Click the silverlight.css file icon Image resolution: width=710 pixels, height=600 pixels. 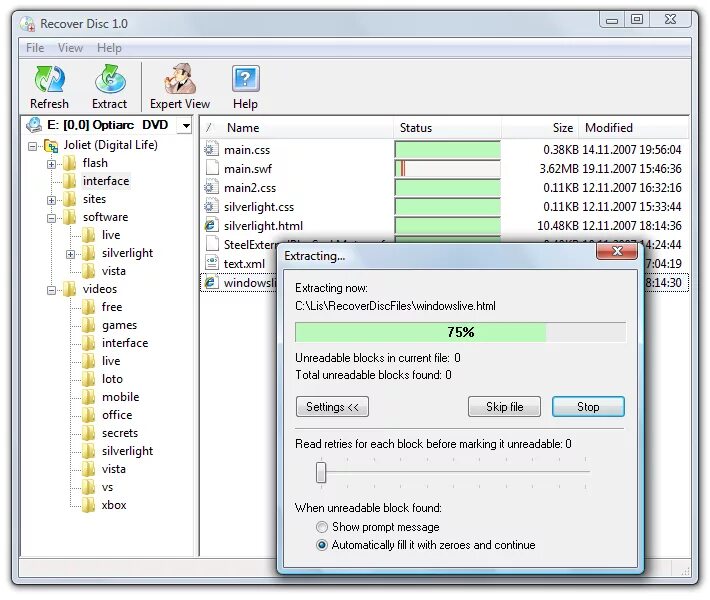pyautogui.click(x=211, y=206)
